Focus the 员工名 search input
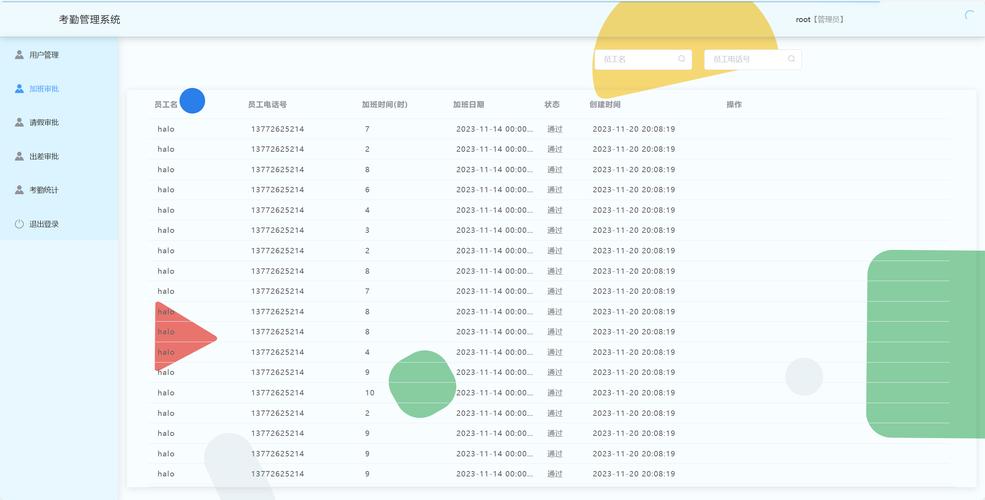Image resolution: width=985 pixels, height=500 pixels. 635,59
